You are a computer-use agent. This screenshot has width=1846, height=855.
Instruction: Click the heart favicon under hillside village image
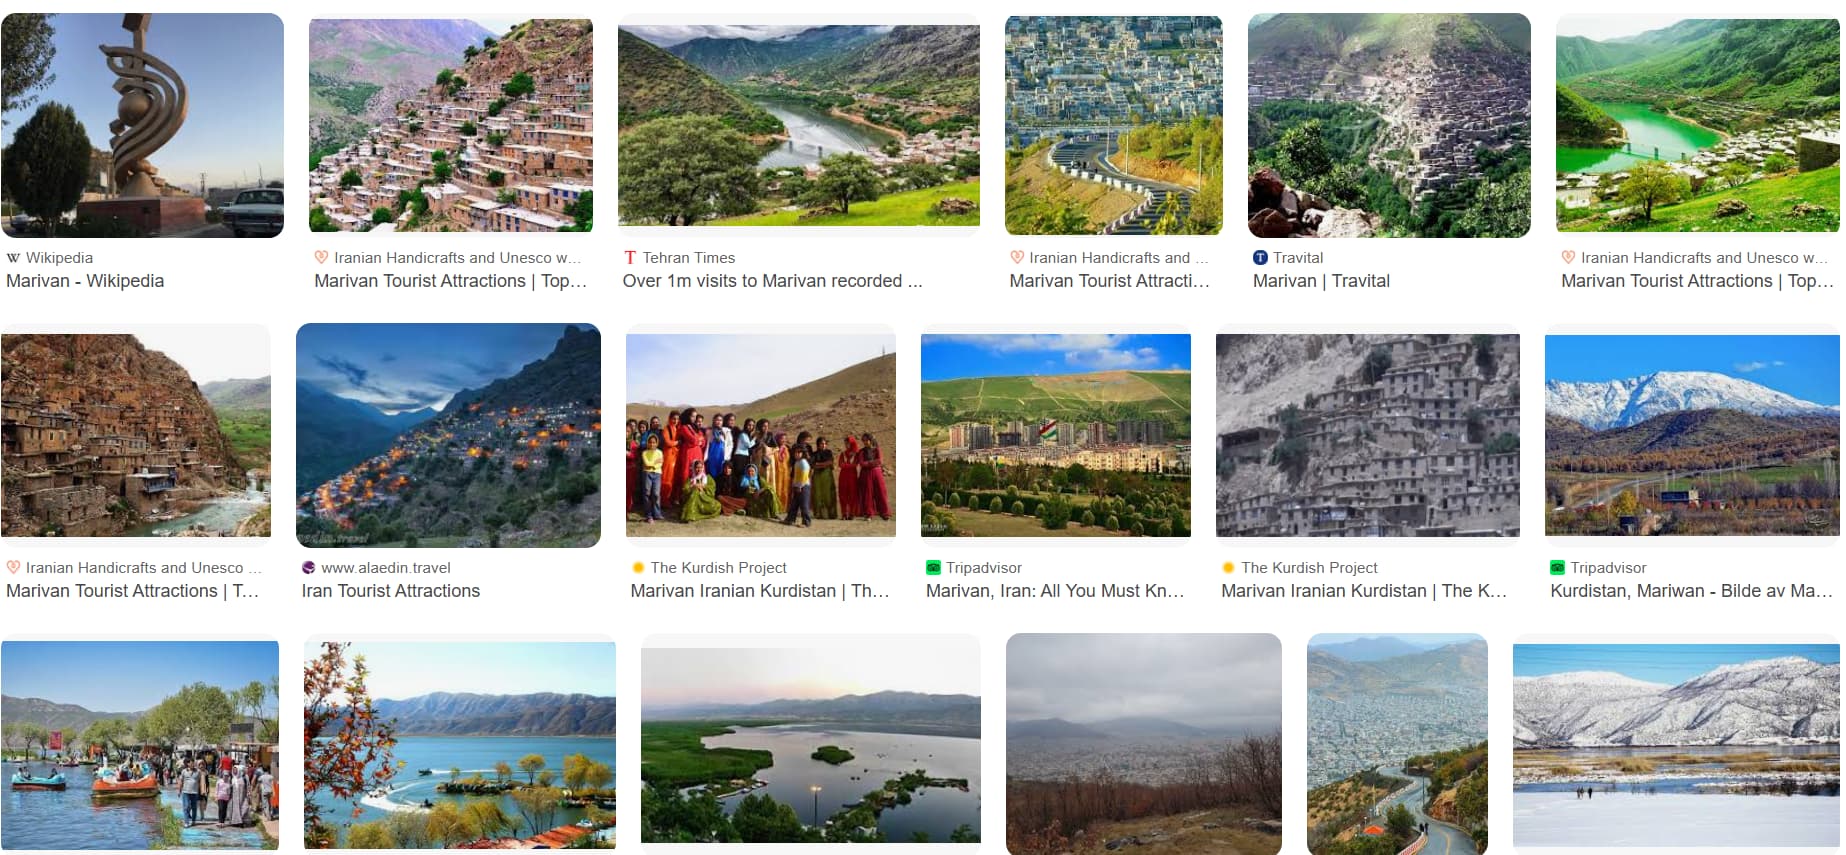point(321,258)
